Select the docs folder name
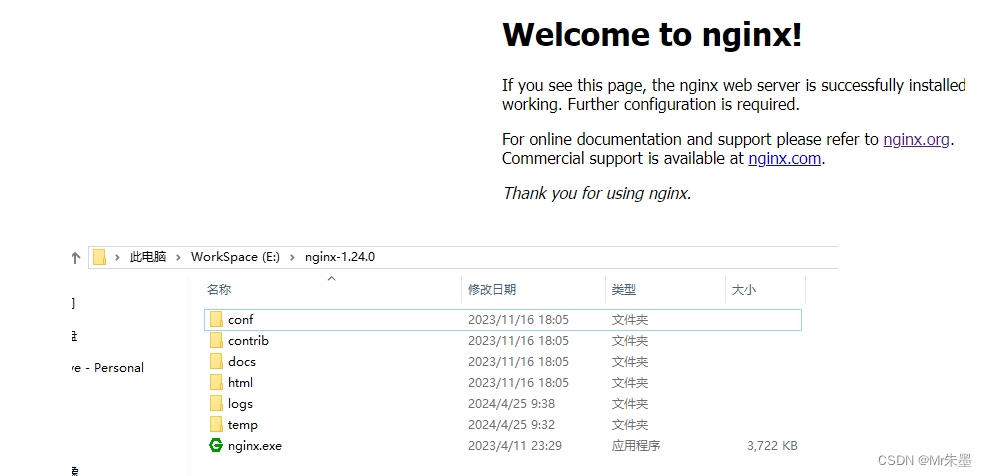This screenshot has height=476, width=987. point(242,362)
